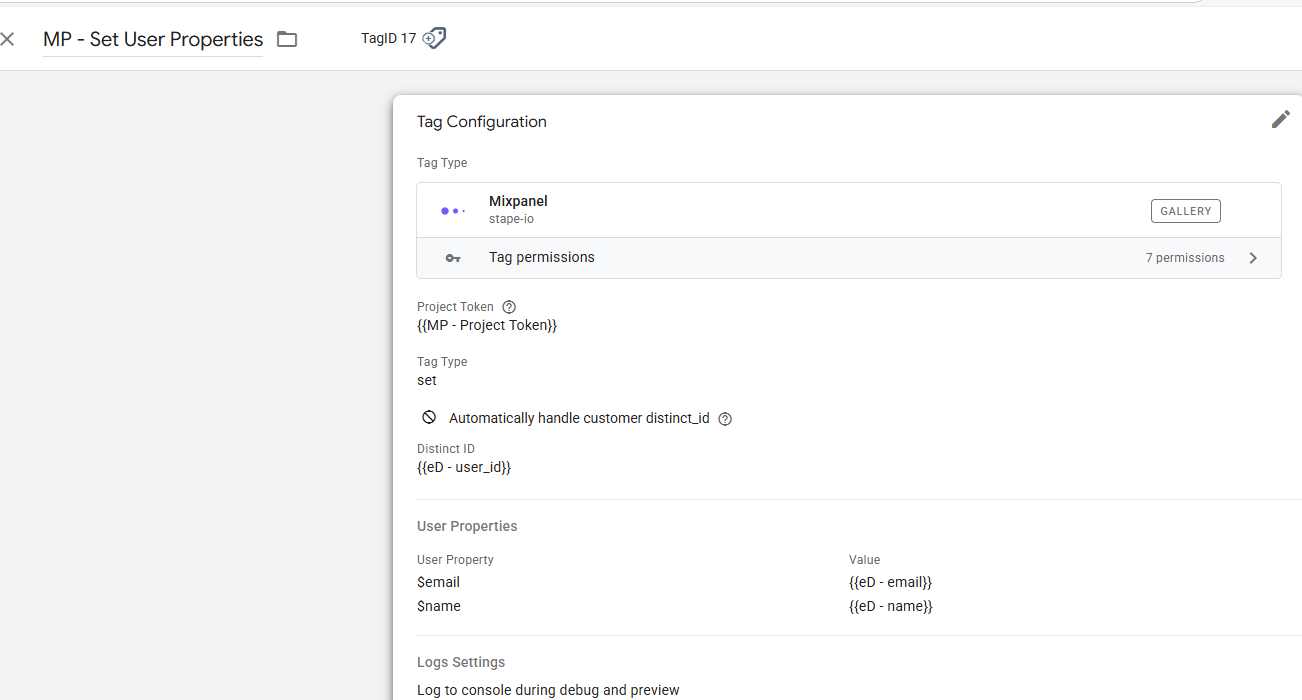This screenshot has width=1302, height=700.
Task: Click the Mixpanel purple dots logo
Action: (453, 211)
